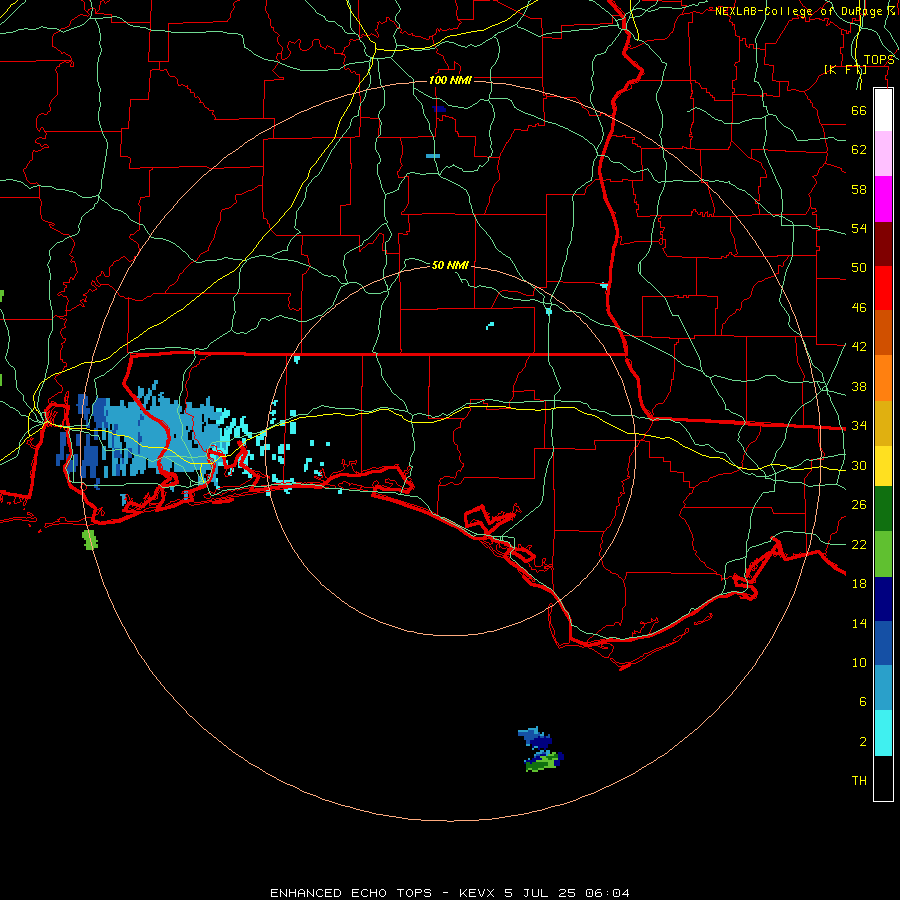Click the 'ENHANCED ECHO TOPS' title text

pos(351,893)
